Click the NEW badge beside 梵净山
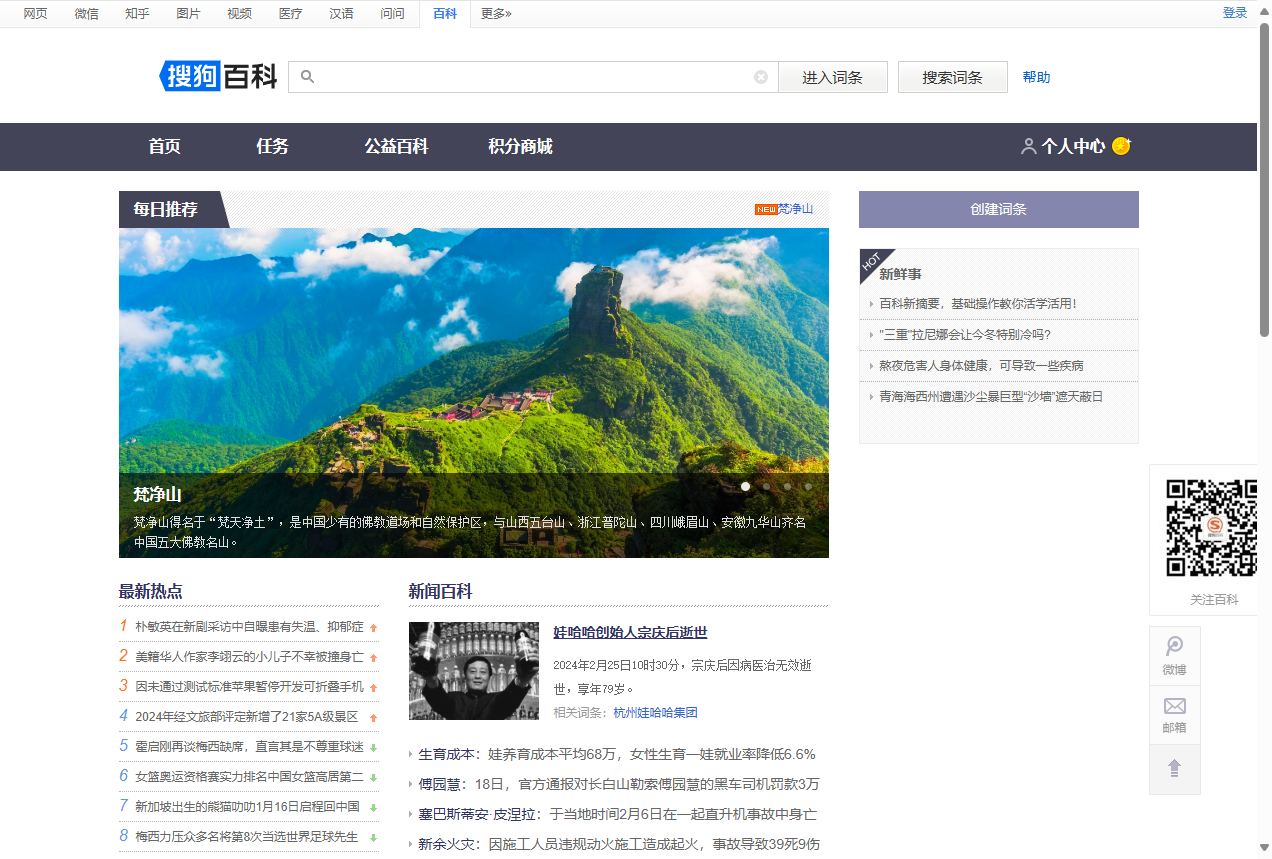1272x859 pixels. [x=766, y=209]
